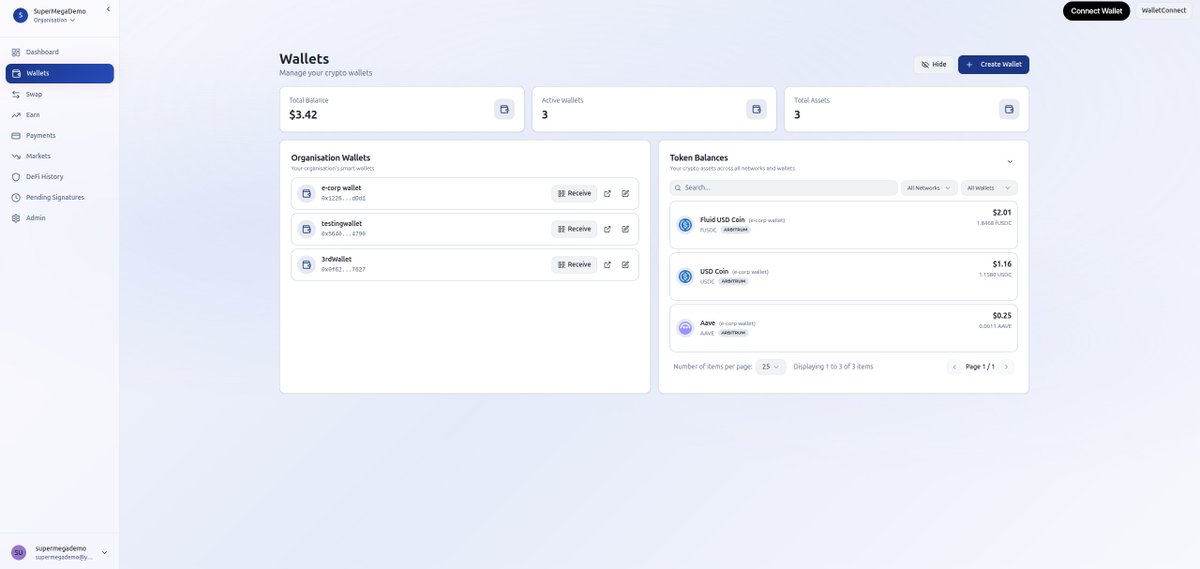The image size is (1200, 569).
Task: Open external link for testingwallet
Action: [x=607, y=229]
